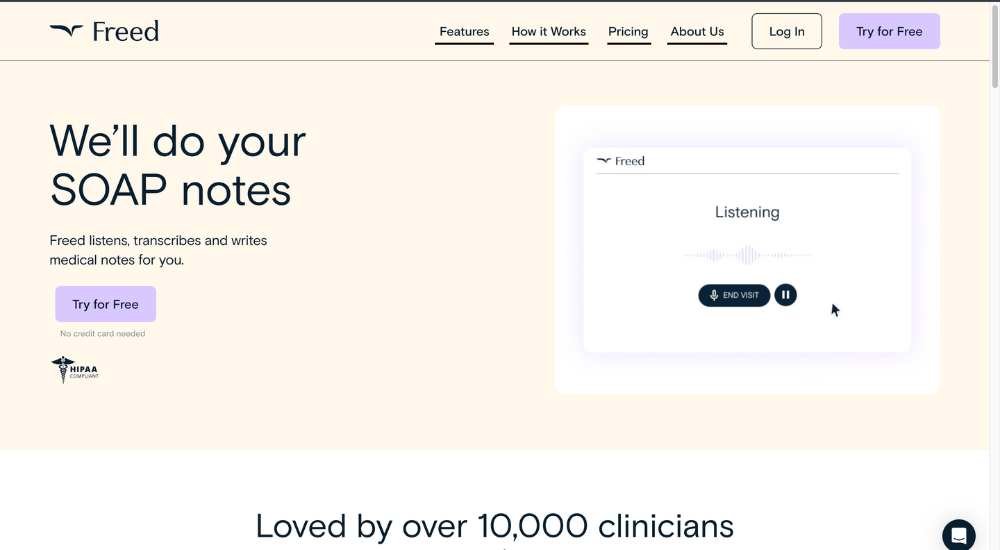The height and width of the screenshot is (550, 1000).
Task: Click the 'Listening' status text
Action: click(x=747, y=212)
